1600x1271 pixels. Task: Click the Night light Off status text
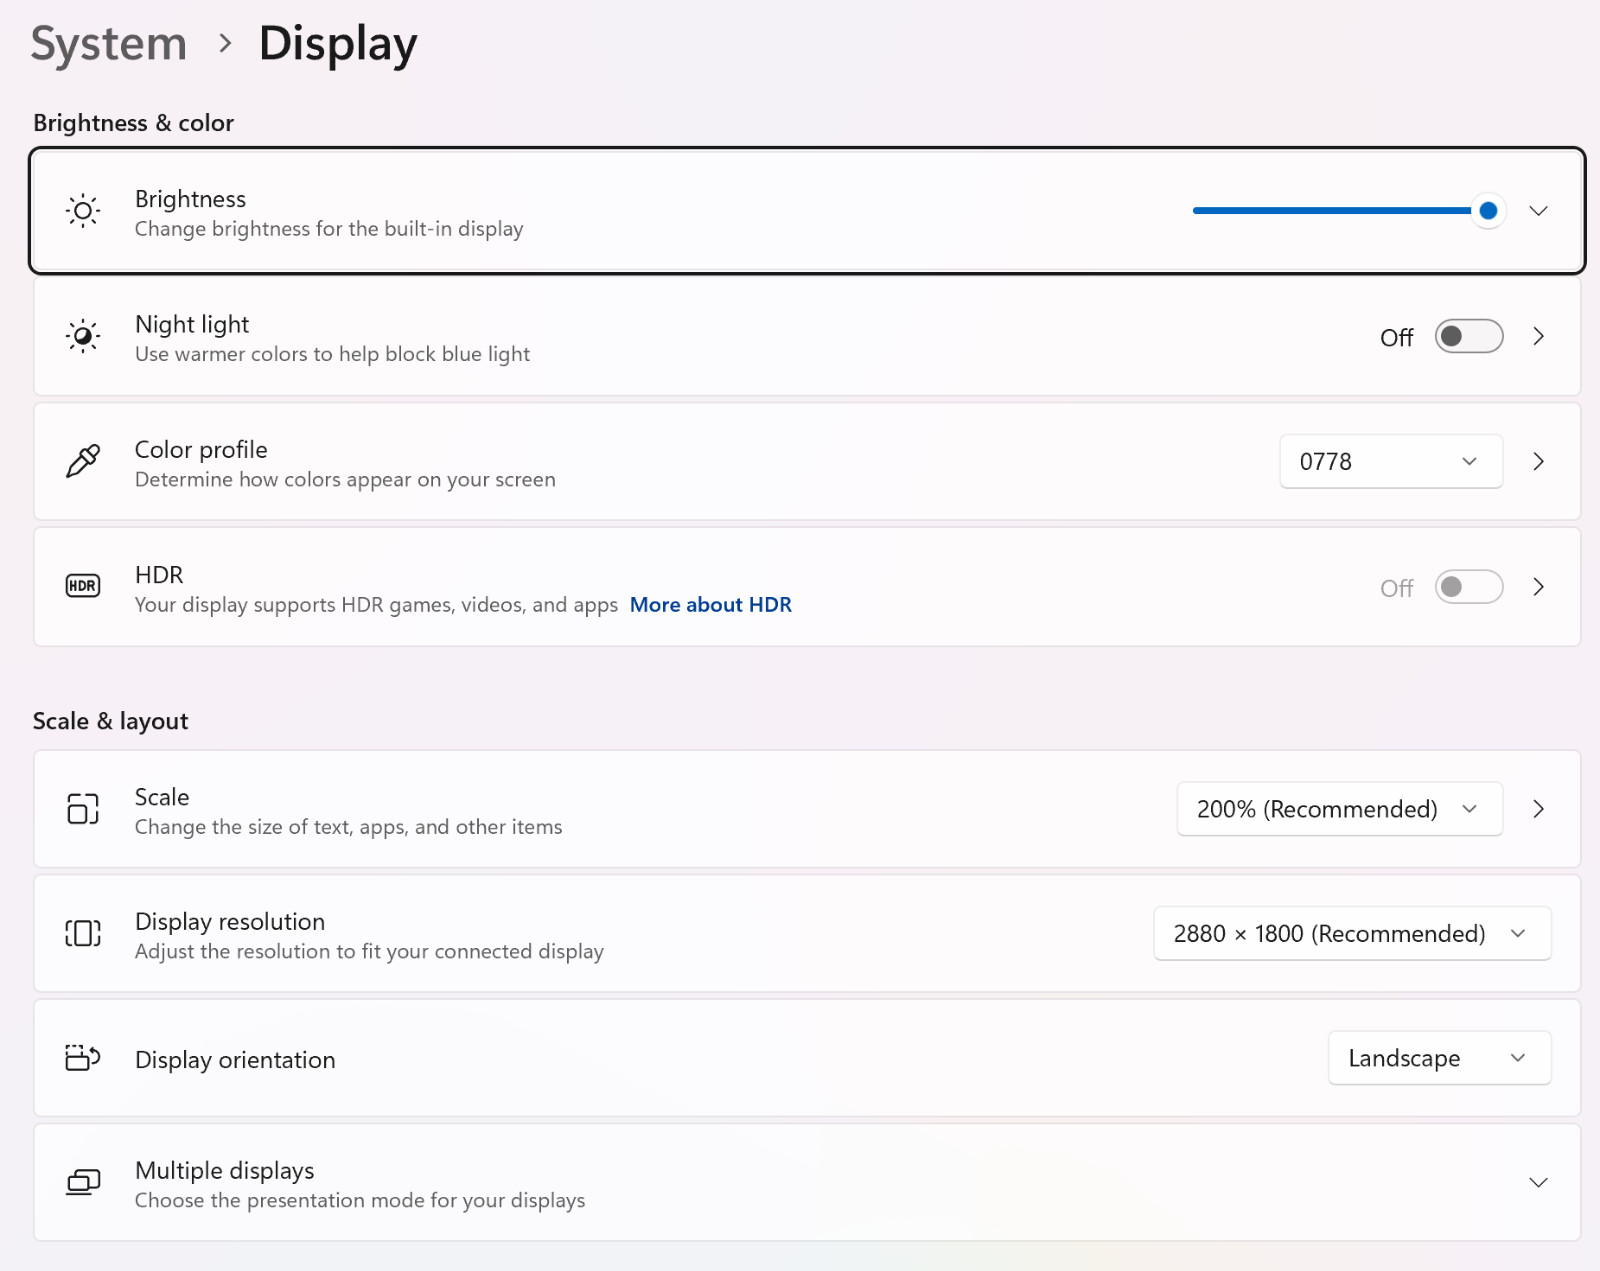pos(1396,337)
